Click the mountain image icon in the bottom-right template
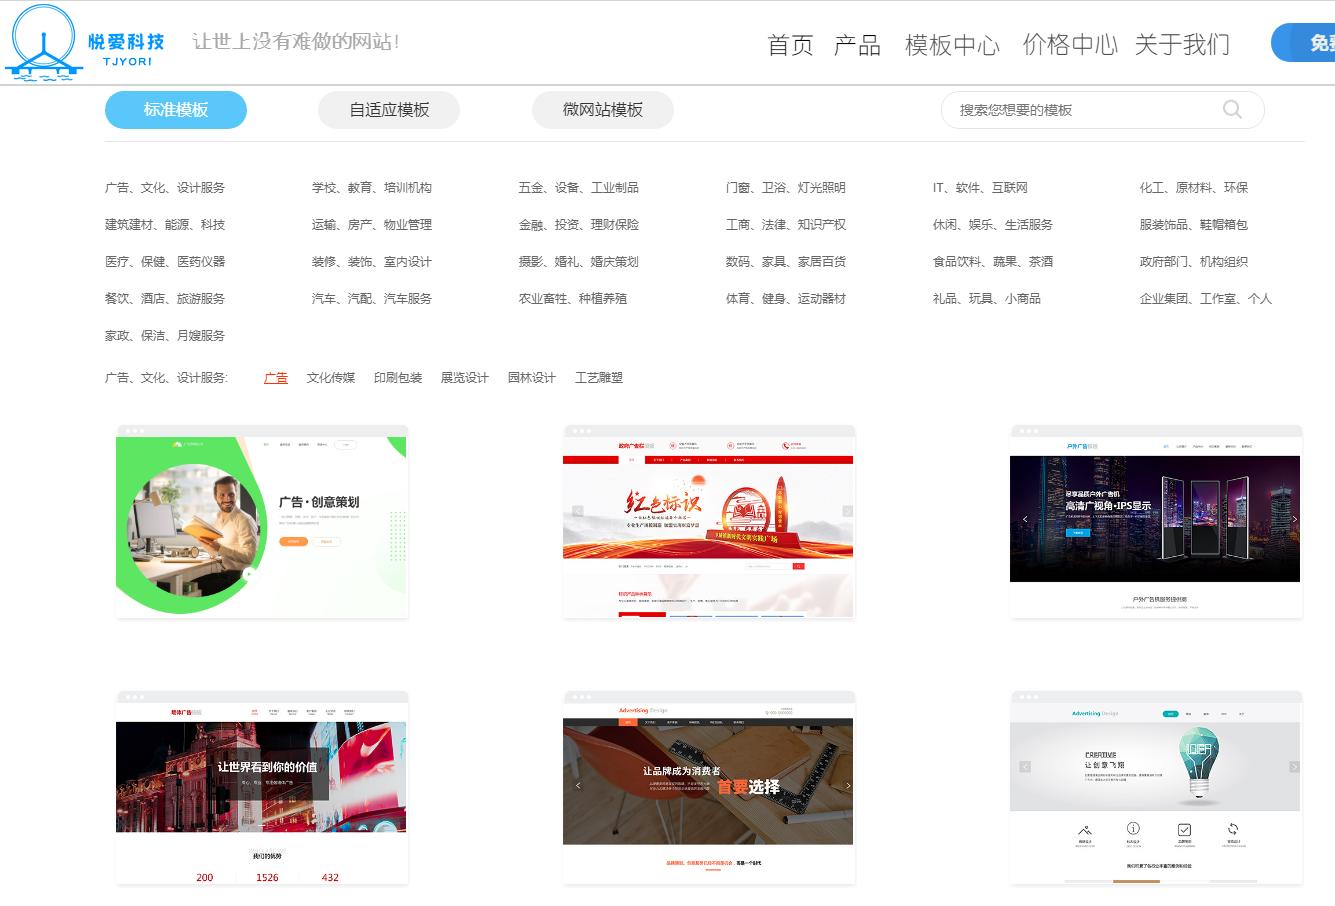 click(1086, 831)
